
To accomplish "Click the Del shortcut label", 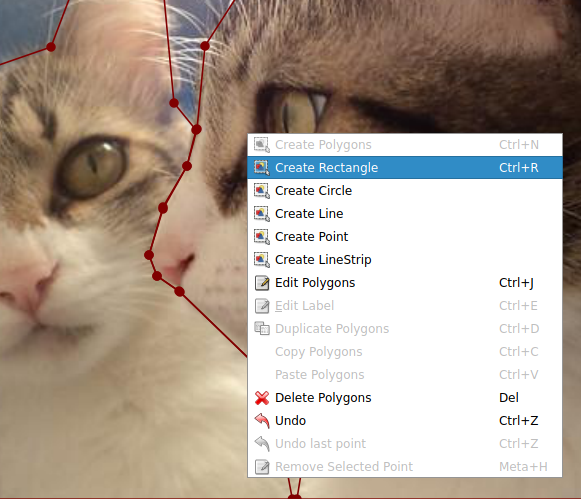I will pos(509,397).
